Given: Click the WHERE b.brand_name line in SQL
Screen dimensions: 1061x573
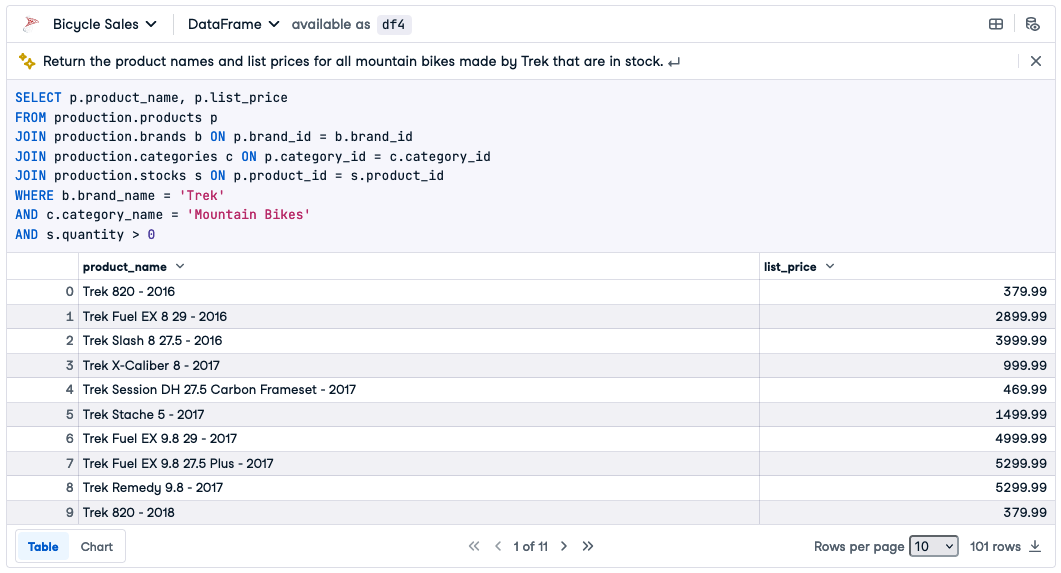Looking at the screenshot, I should (x=119, y=196).
